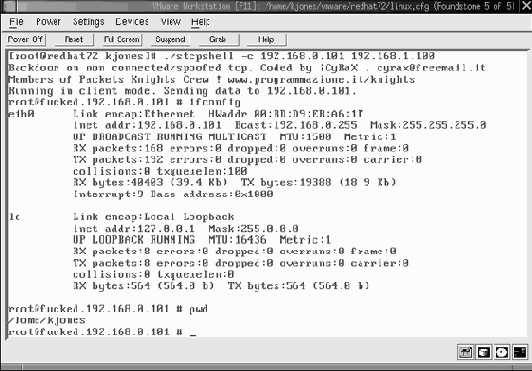Click the Reset toolbar button
This screenshot has height=371, width=532.
tap(74, 39)
